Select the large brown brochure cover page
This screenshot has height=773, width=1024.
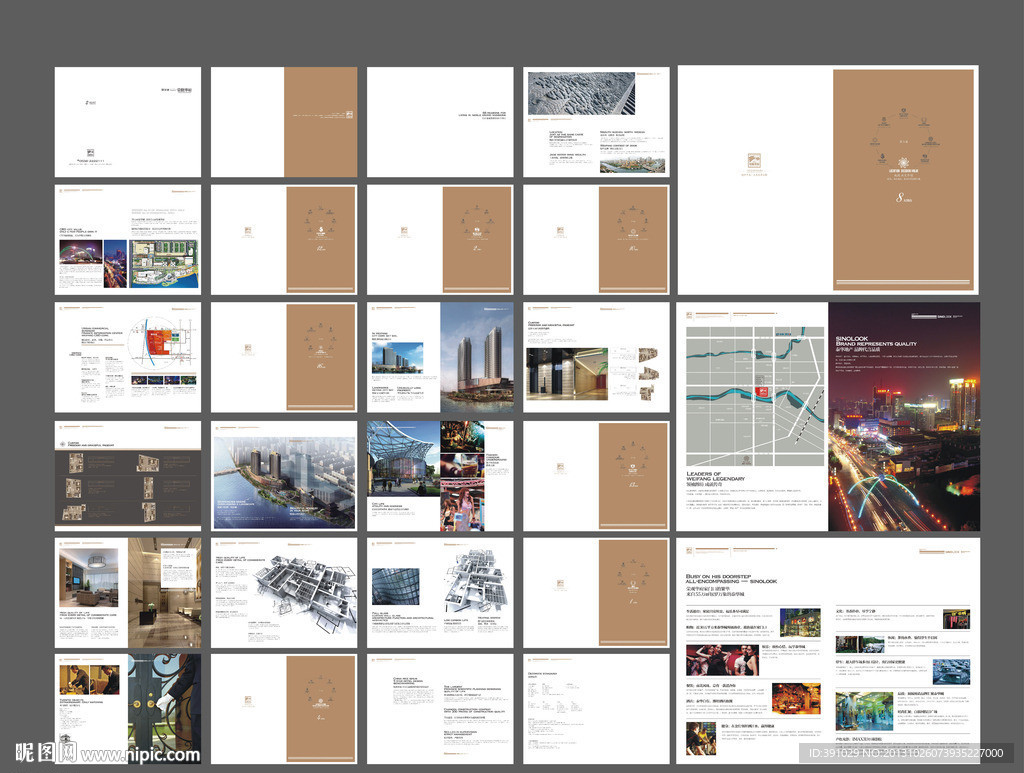903,180
